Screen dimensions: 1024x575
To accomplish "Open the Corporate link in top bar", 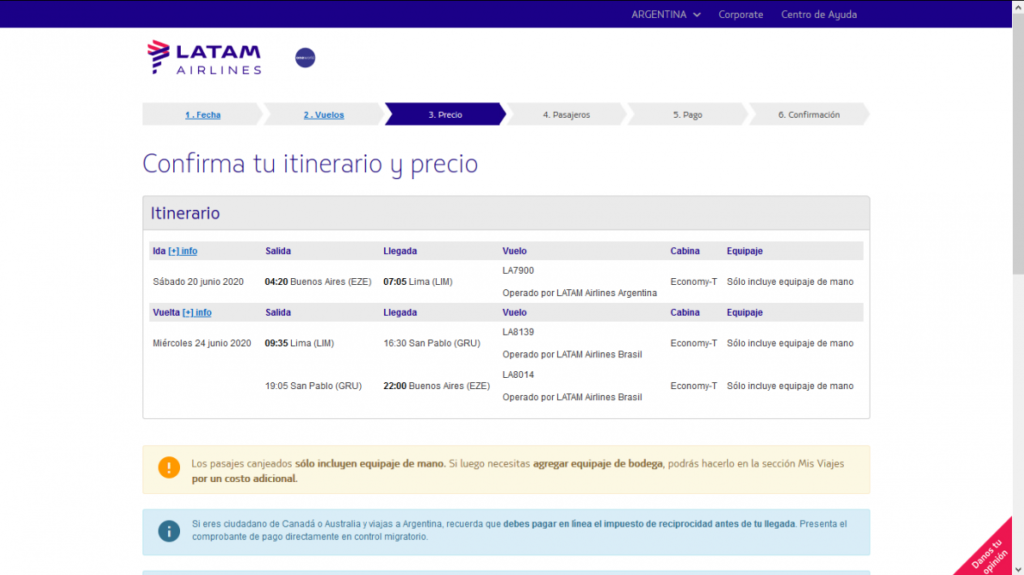I will coord(741,14).
